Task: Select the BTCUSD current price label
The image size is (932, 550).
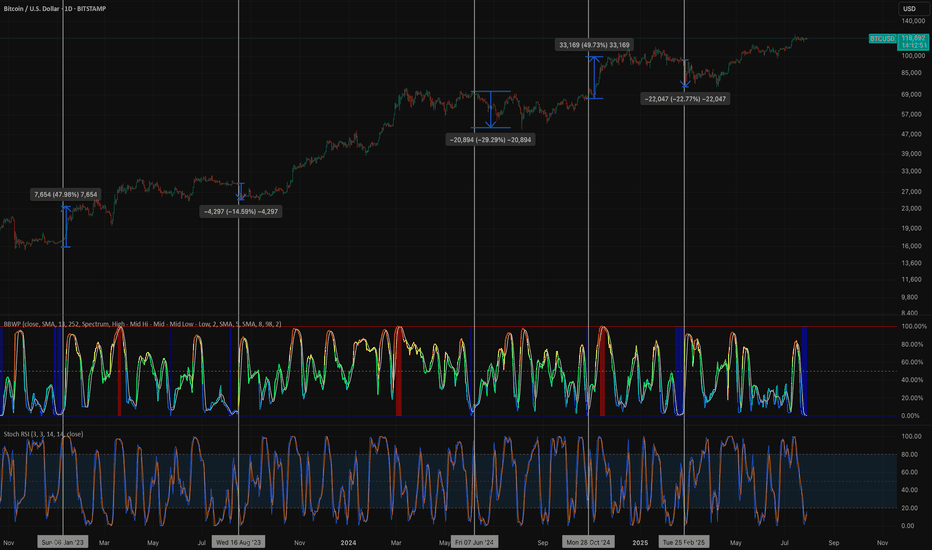Action: click(899, 42)
